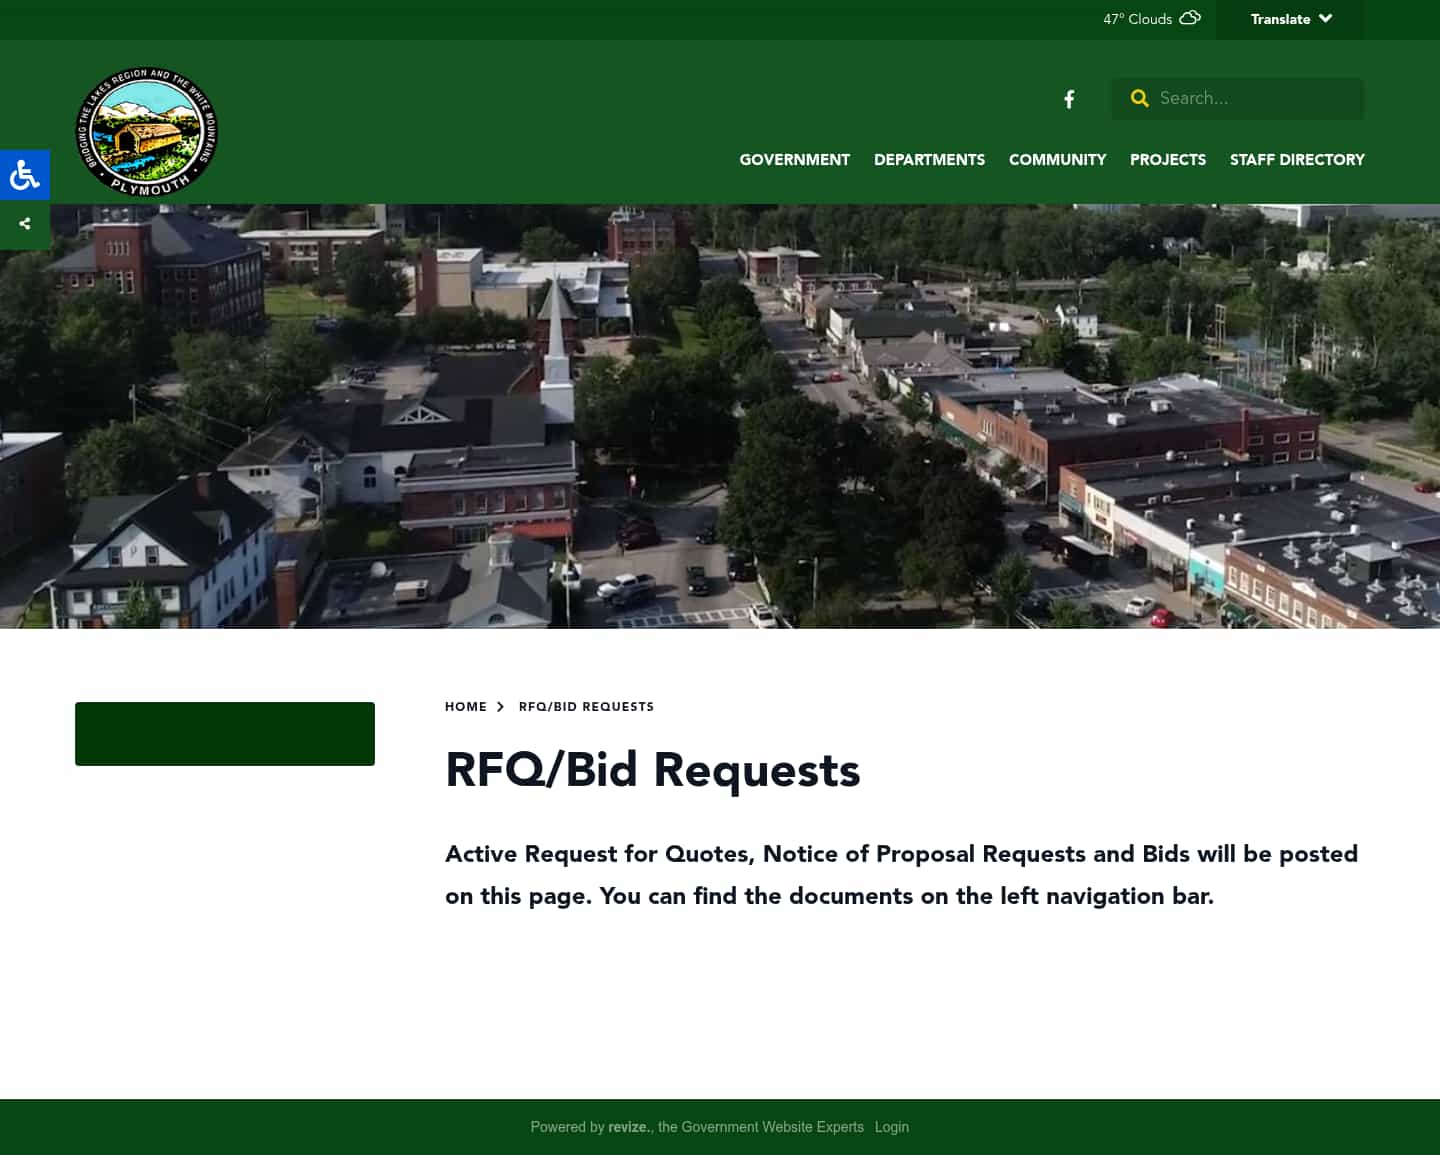Viewport: 1440px width, 1155px height.
Task: Click the search magnifier icon
Action: click(x=1140, y=98)
